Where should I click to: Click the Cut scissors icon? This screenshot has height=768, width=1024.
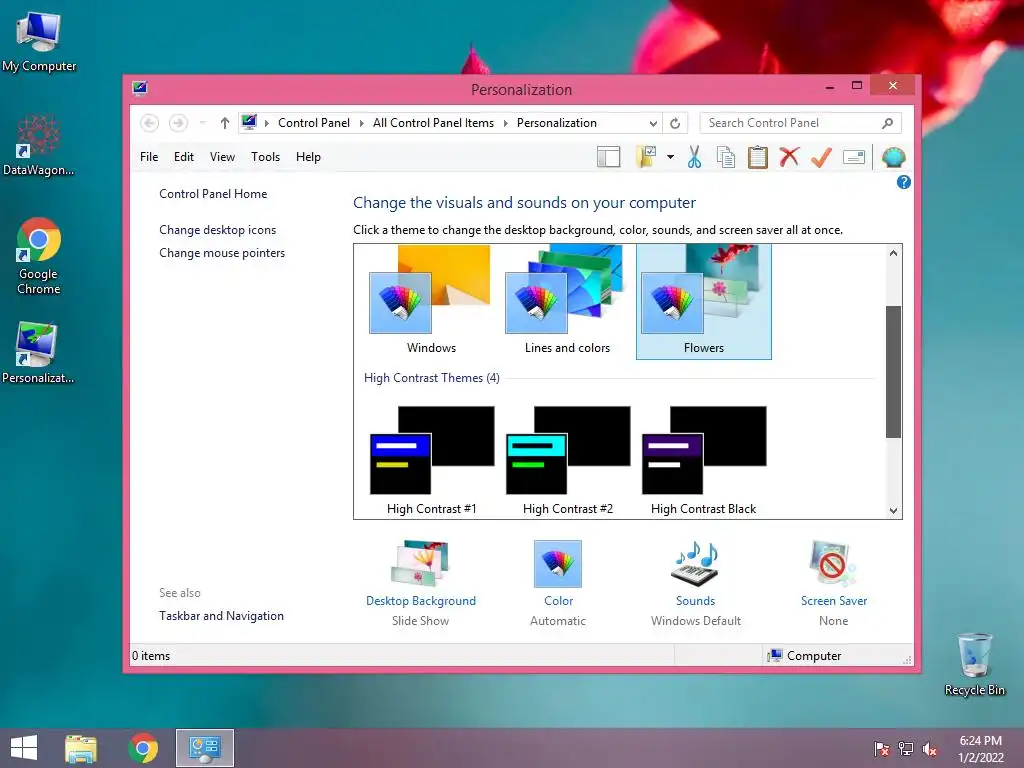click(x=694, y=157)
